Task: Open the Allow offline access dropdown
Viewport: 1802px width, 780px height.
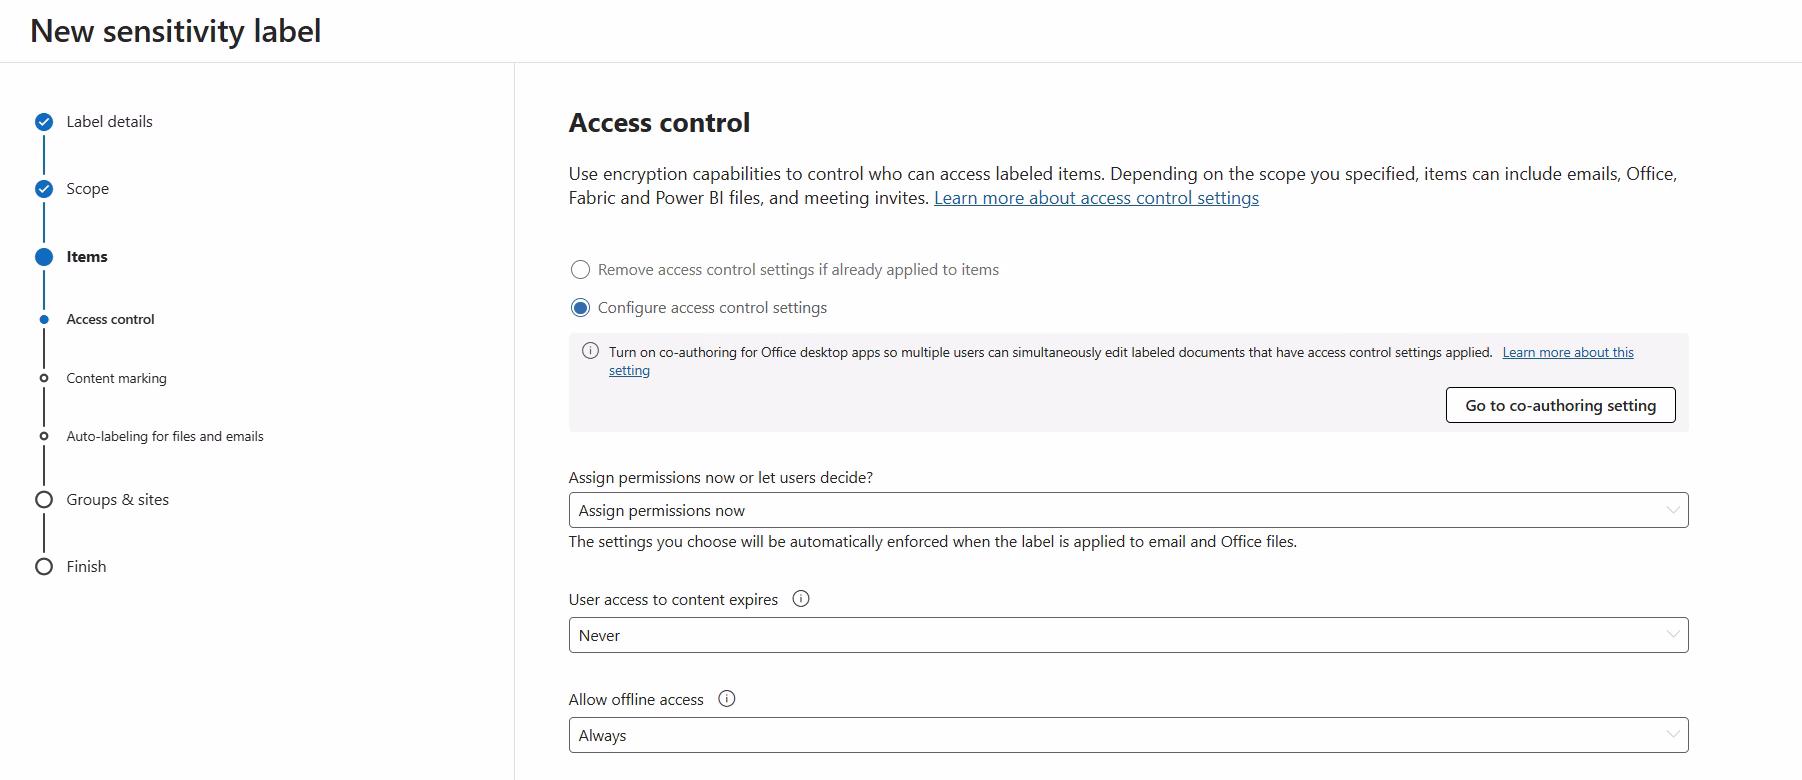Action: tap(1128, 735)
